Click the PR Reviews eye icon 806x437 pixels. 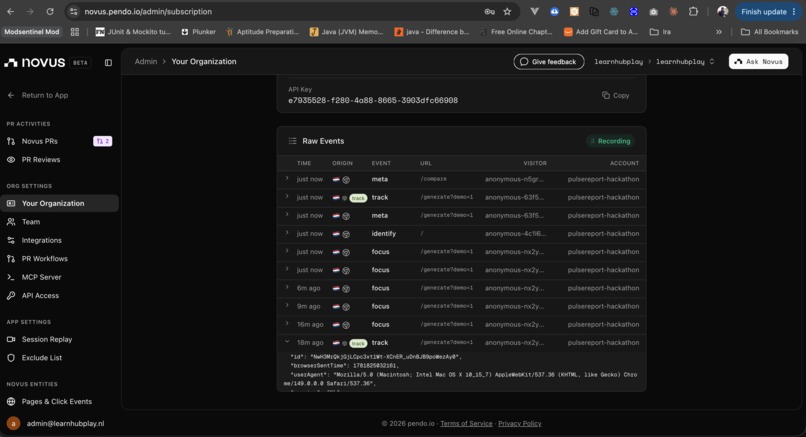[11, 159]
